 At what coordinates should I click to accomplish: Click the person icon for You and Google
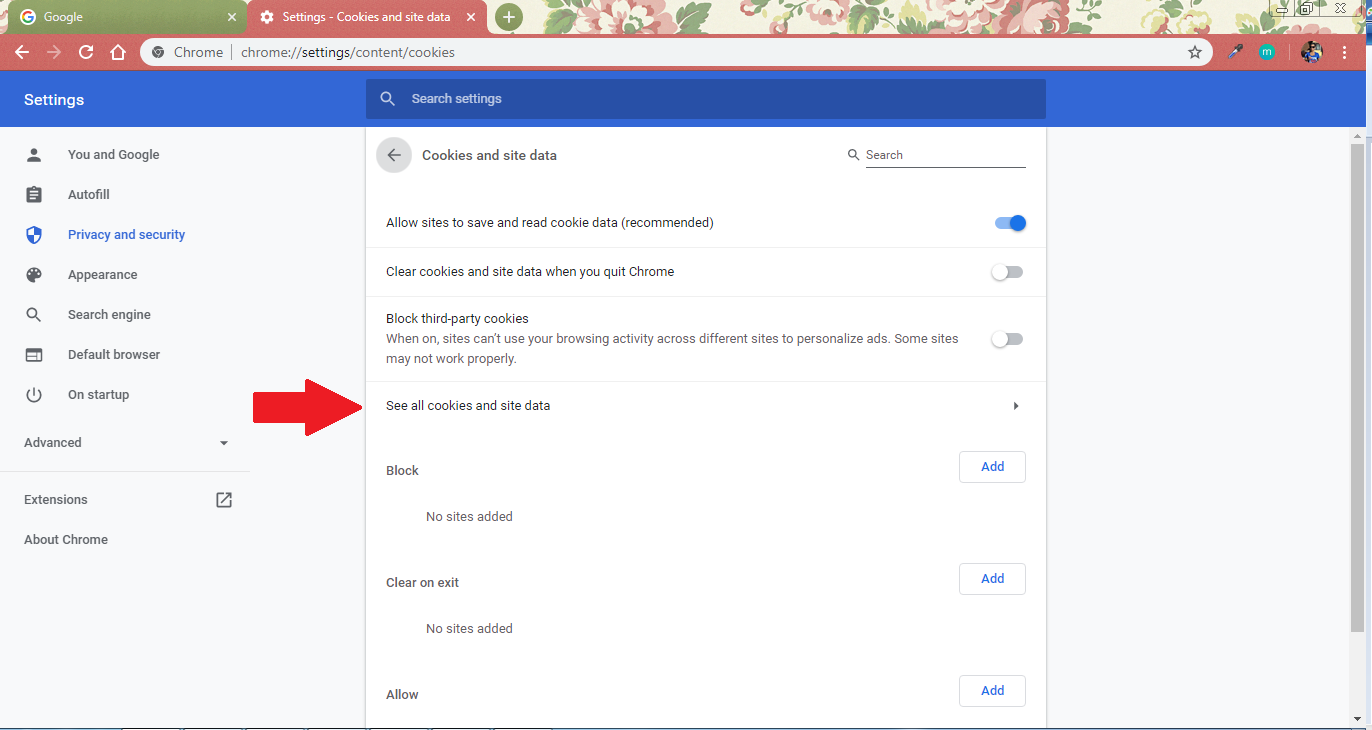pos(34,155)
